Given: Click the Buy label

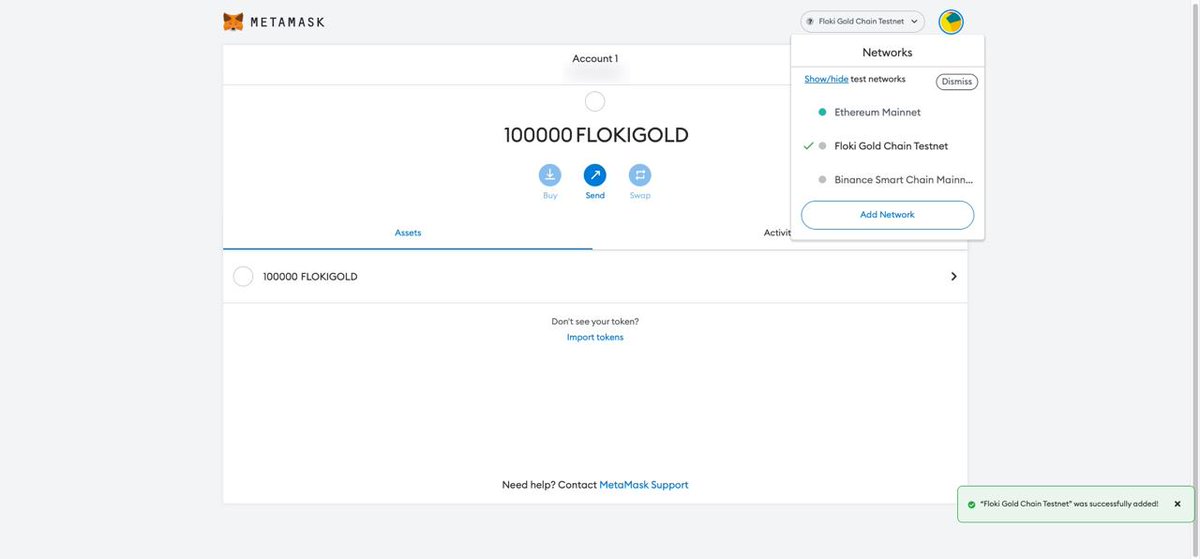Looking at the screenshot, I should 550,196.
